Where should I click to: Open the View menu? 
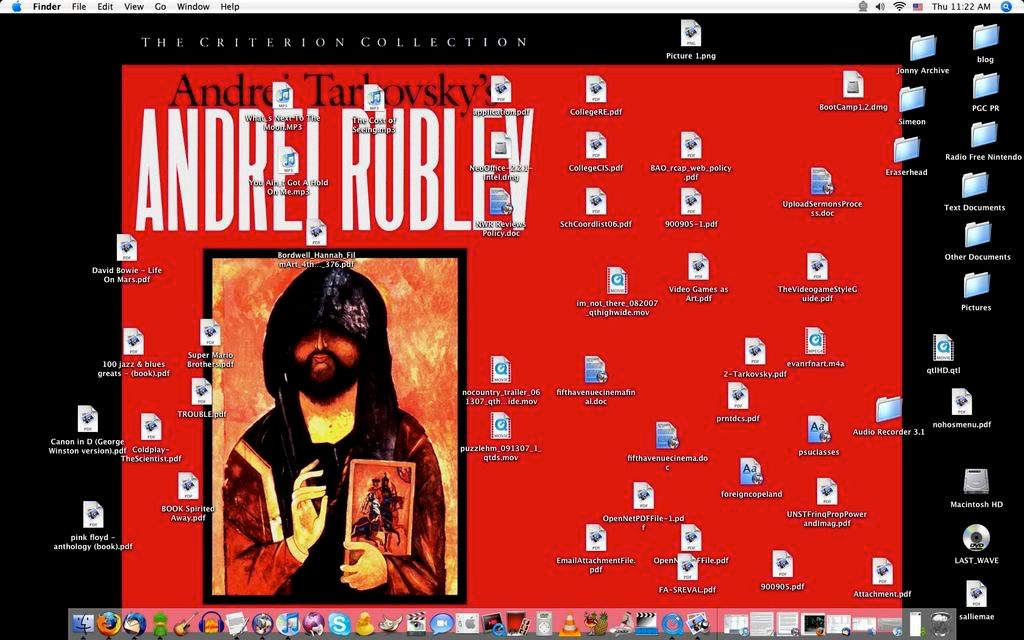[x=133, y=7]
